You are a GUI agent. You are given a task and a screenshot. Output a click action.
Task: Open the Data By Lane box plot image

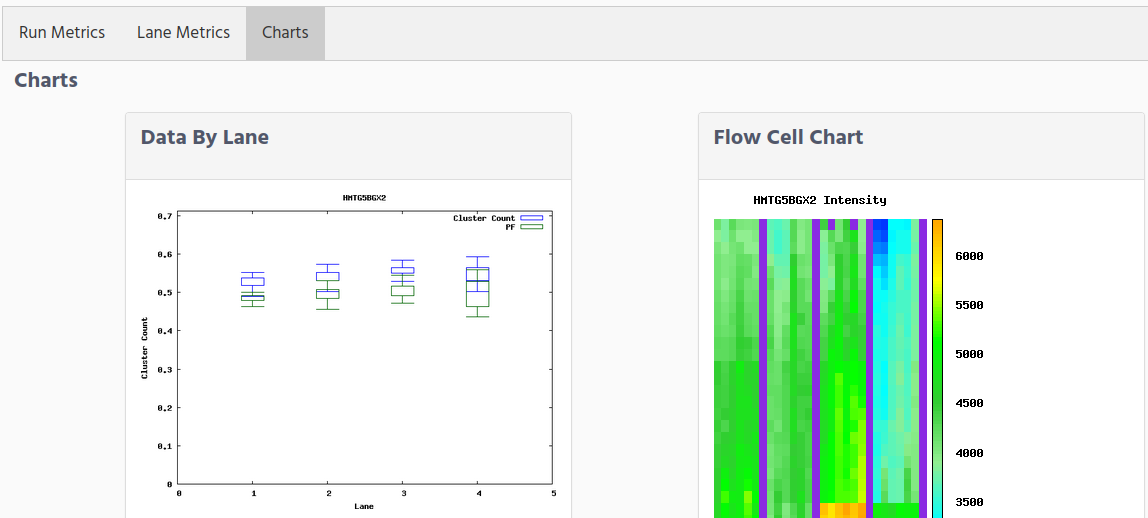(x=348, y=353)
